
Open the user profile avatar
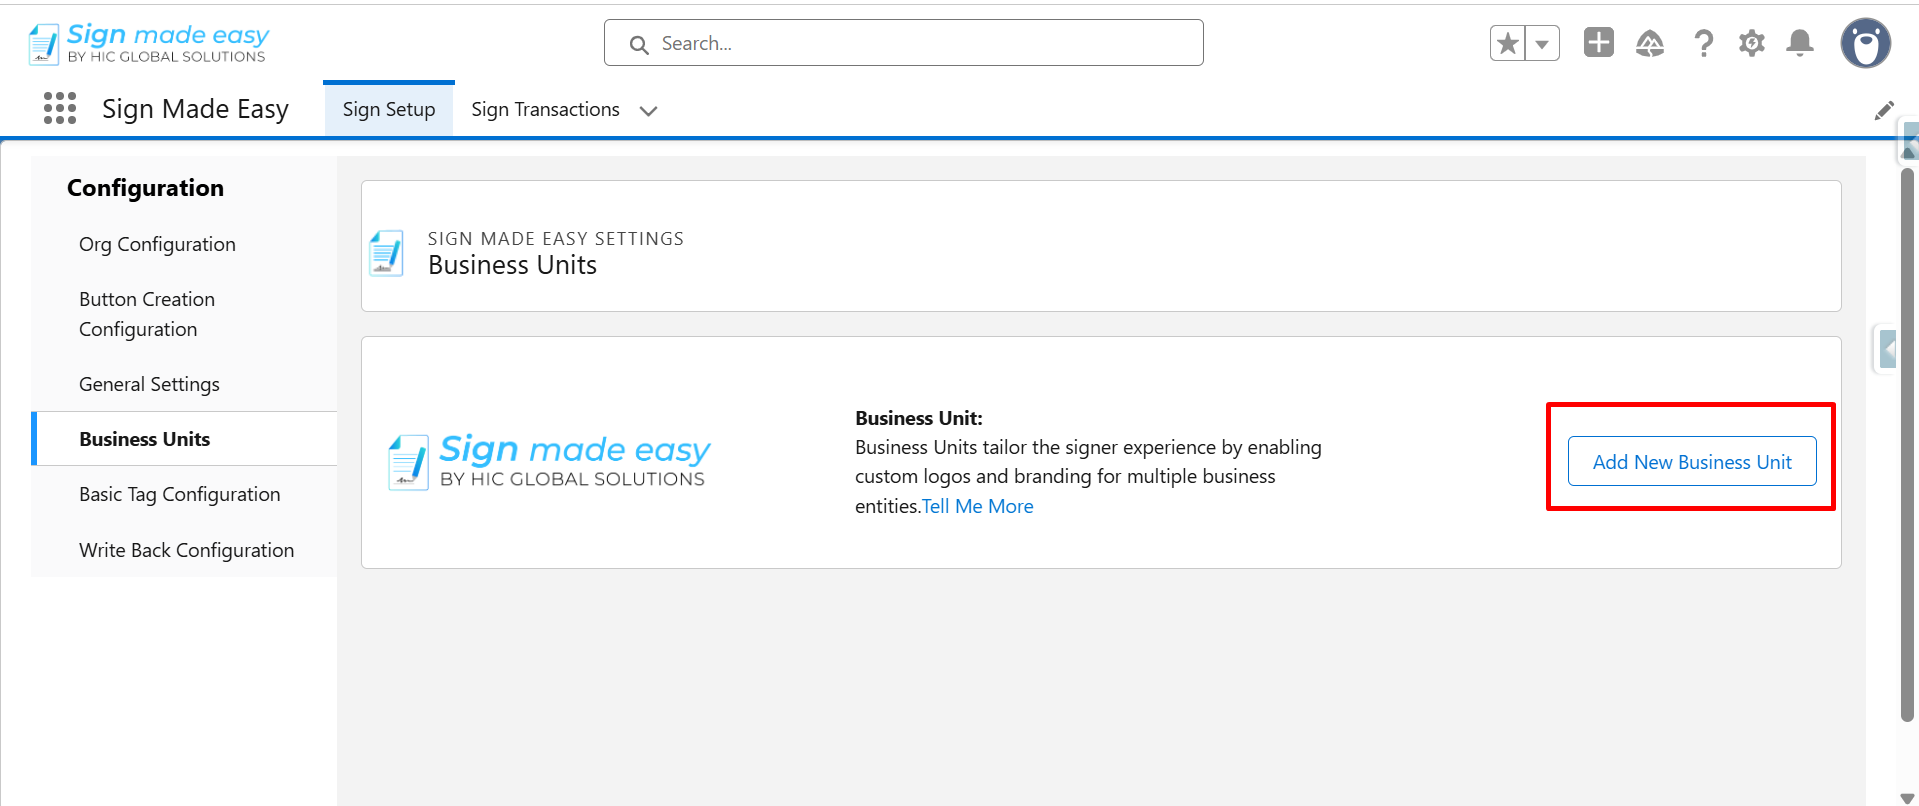click(x=1865, y=43)
